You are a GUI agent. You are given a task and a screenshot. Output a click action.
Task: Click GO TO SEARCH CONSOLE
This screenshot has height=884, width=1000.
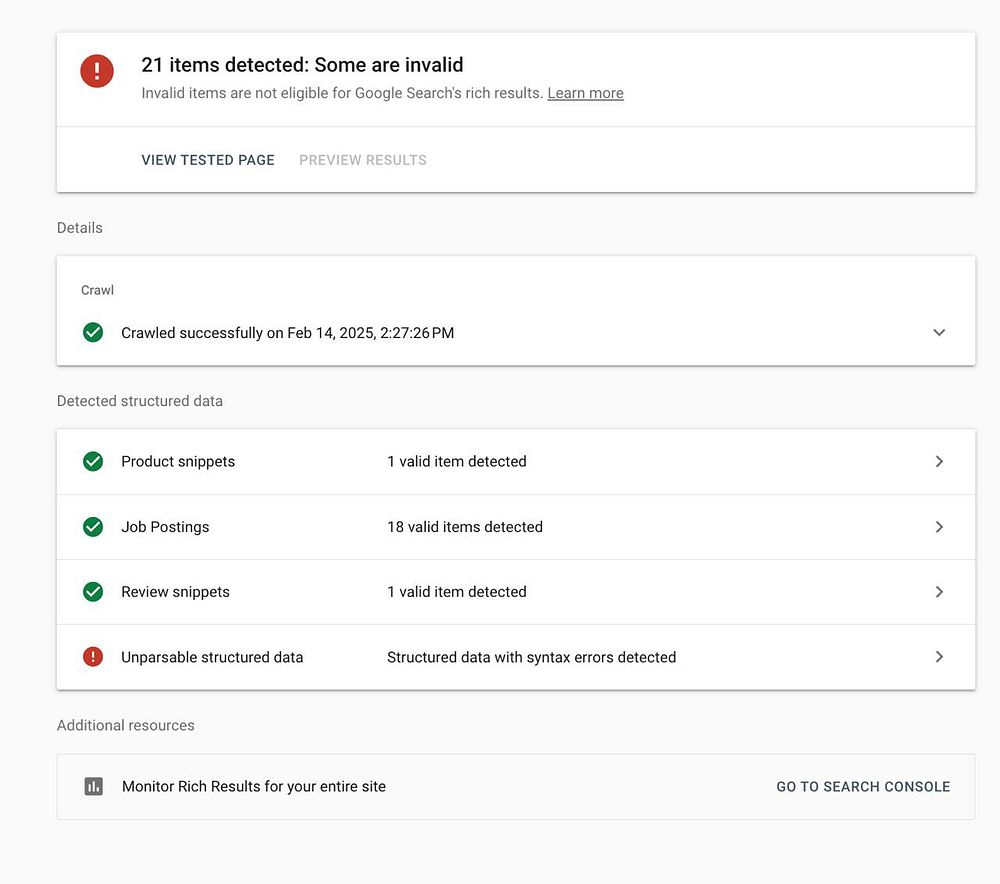(863, 787)
